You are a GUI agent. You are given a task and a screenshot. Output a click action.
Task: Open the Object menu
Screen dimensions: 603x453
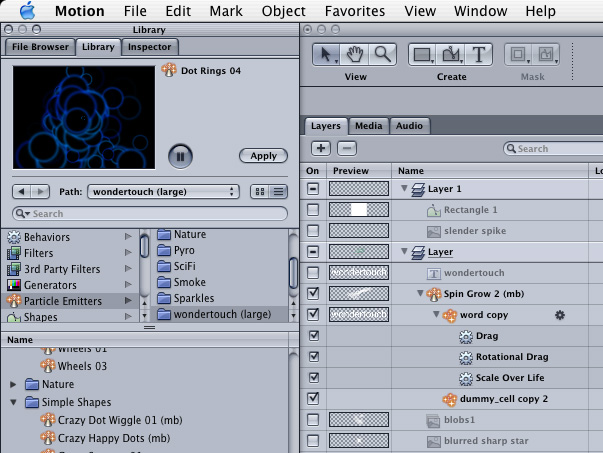[x=283, y=11]
